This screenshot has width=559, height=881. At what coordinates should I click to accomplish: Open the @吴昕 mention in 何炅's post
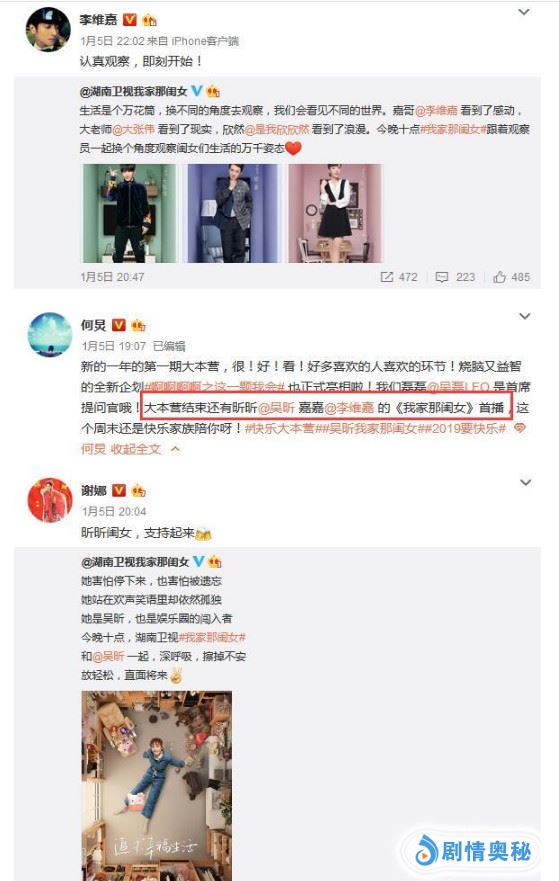click(276, 408)
